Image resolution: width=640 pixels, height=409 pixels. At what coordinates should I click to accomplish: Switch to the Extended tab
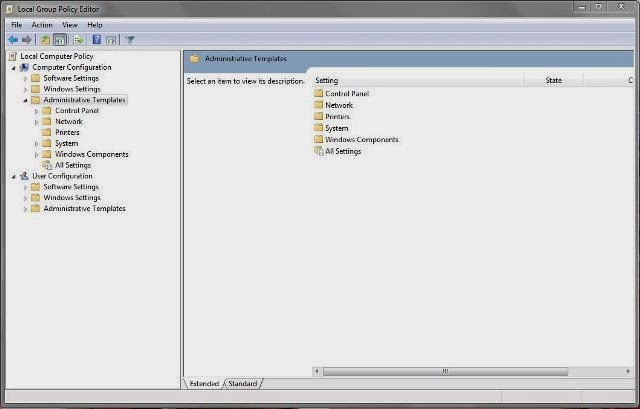pos(204,384)
